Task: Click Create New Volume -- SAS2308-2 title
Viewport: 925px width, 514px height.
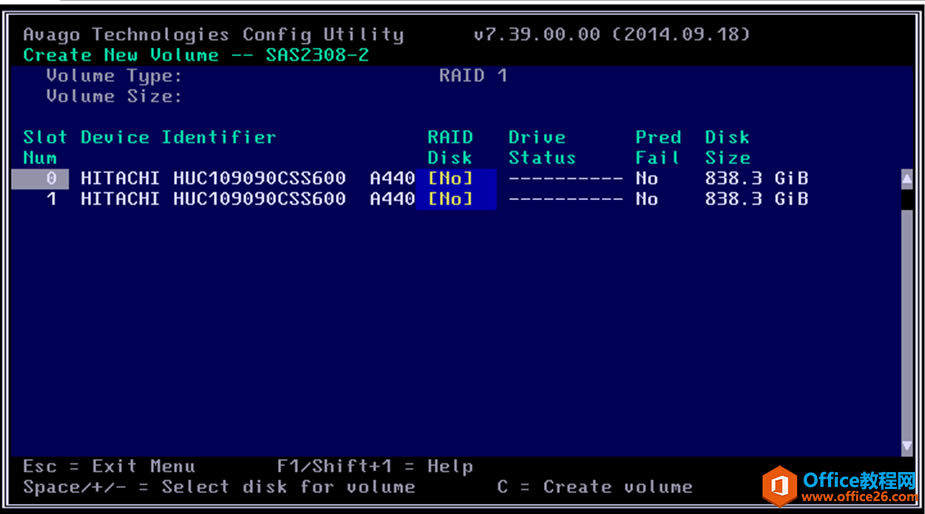Action: [196, 55]
